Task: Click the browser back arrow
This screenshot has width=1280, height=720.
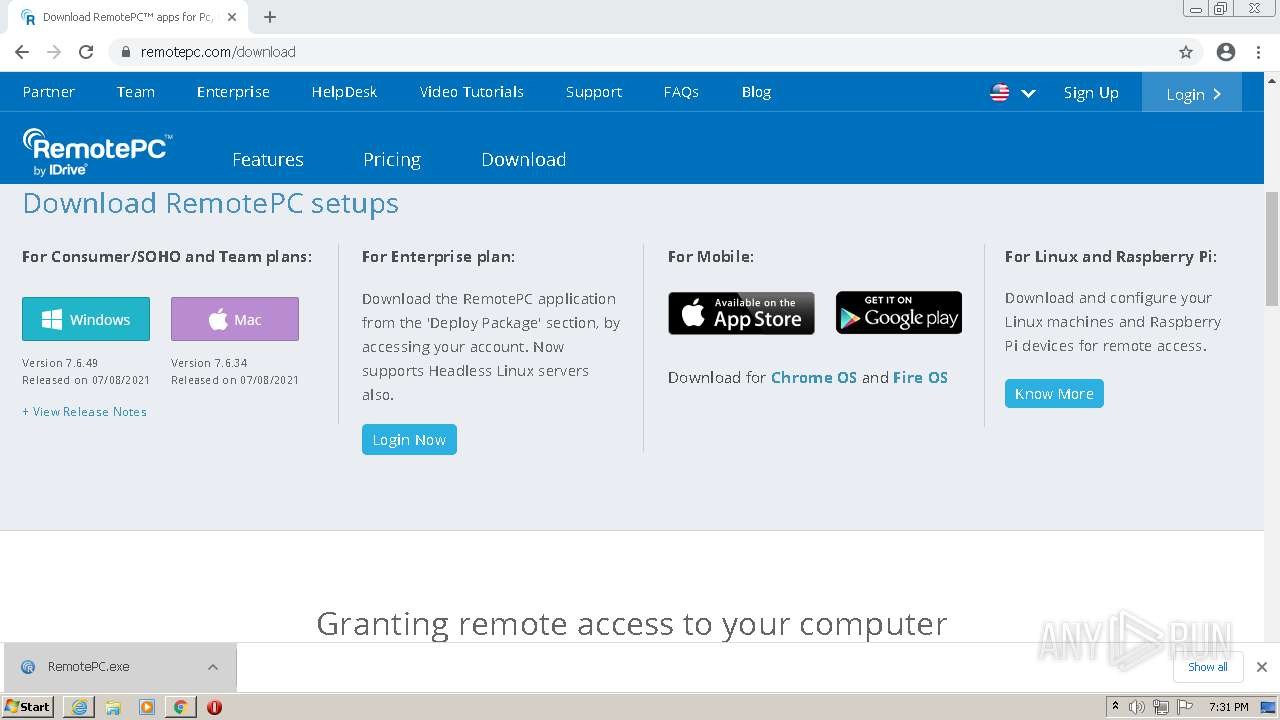Action: [x=22, y=52]
